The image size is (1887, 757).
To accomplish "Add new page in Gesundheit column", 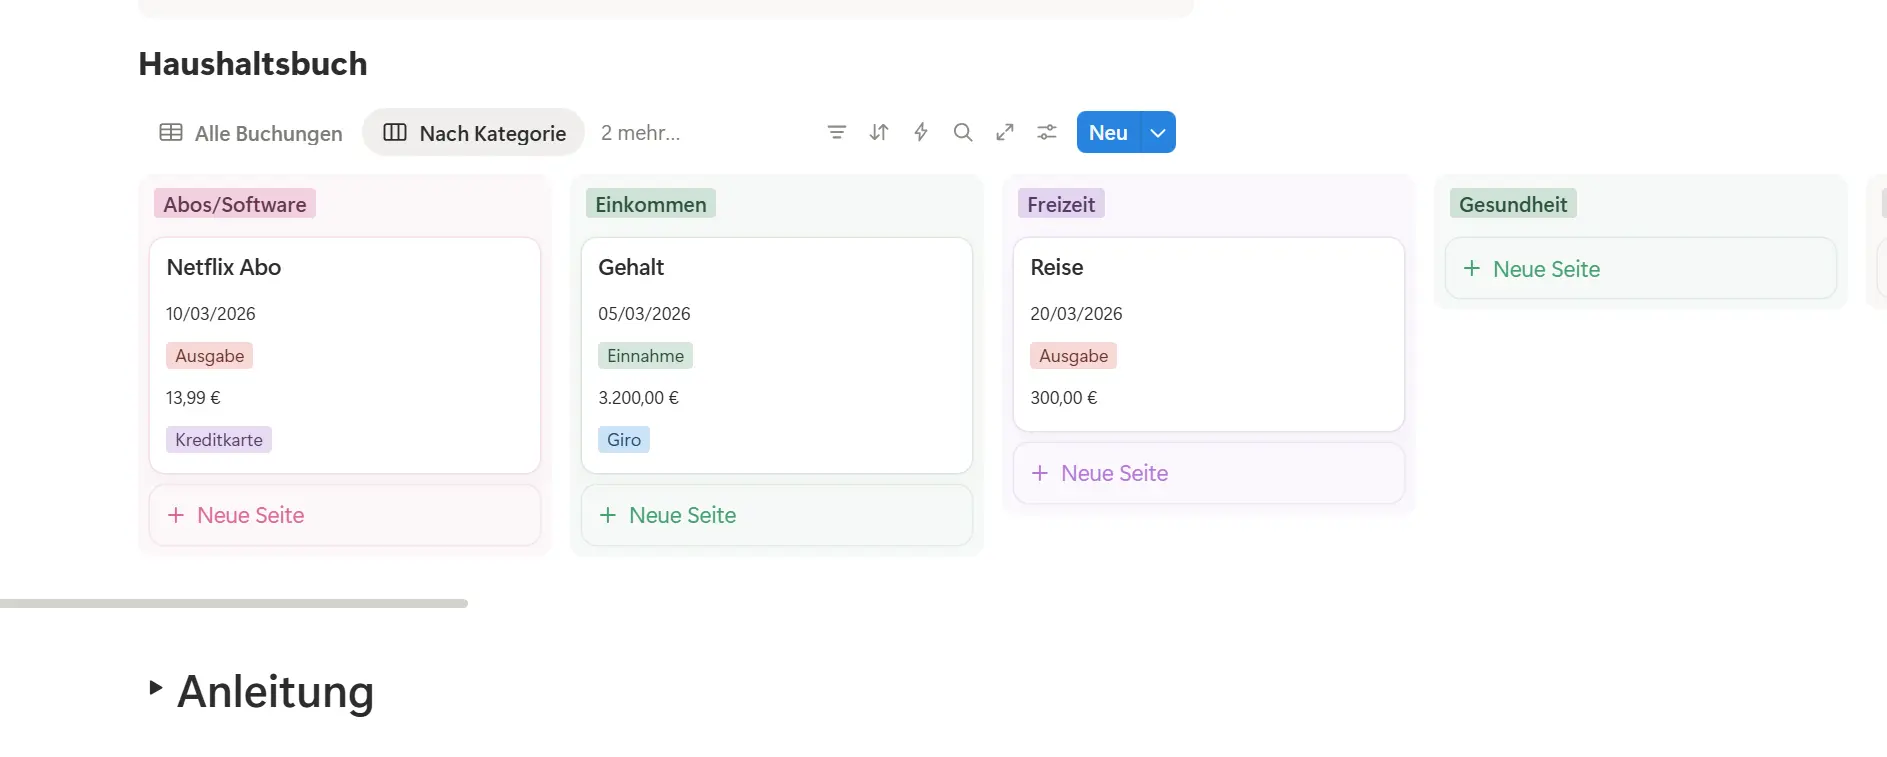I will click(1640, 269).
